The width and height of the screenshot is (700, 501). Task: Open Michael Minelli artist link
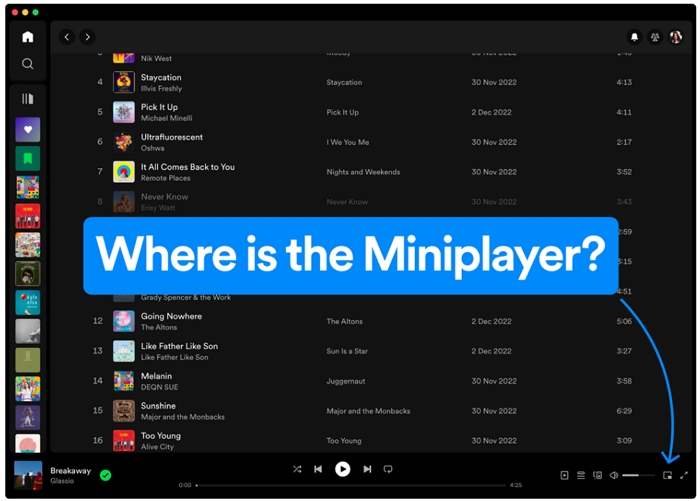pos(167,118)
